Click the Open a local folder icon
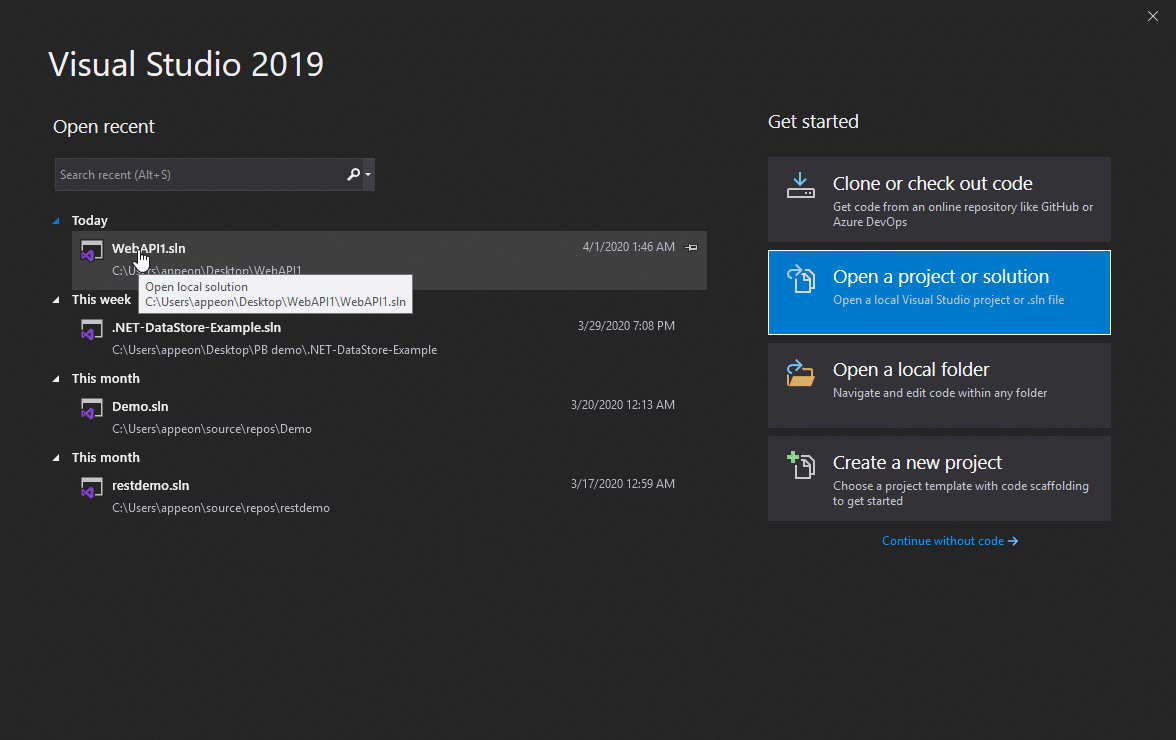The image size is (1176, 740). pos(800,373)
